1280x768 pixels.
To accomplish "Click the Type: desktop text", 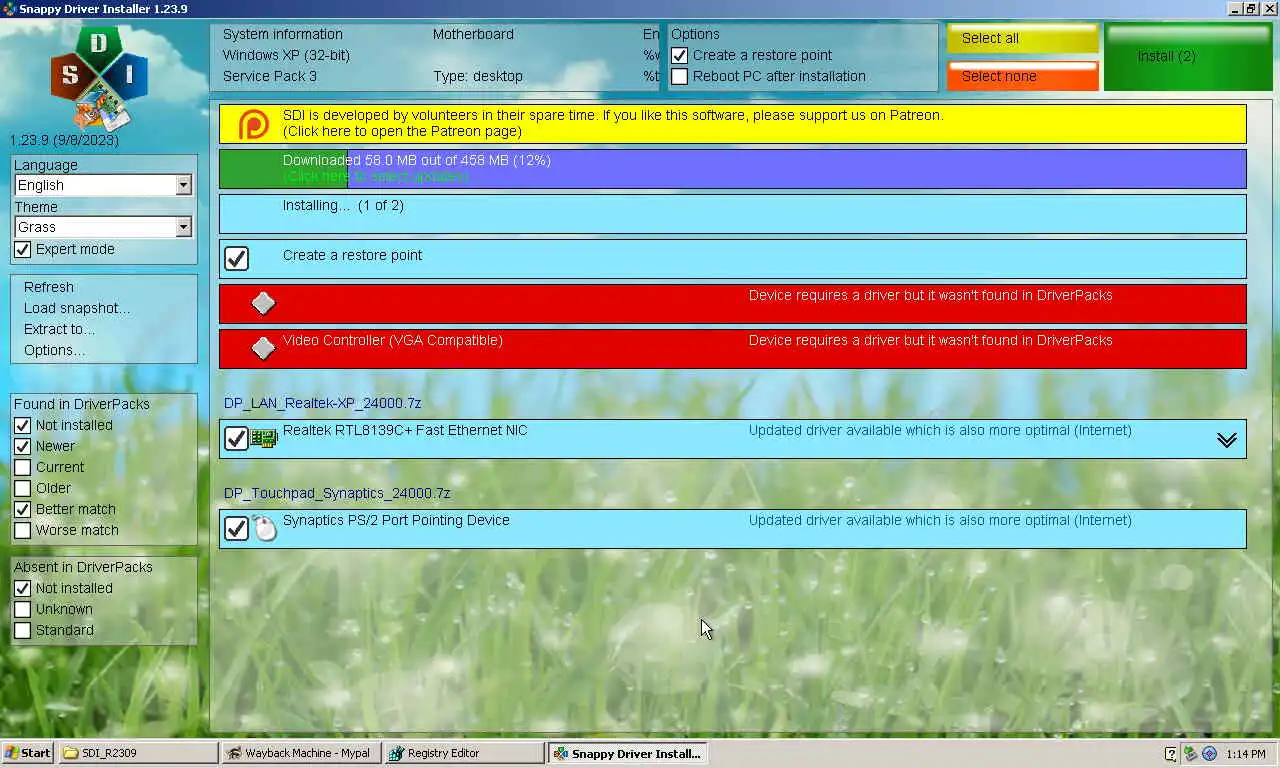I will click(478, 76).
